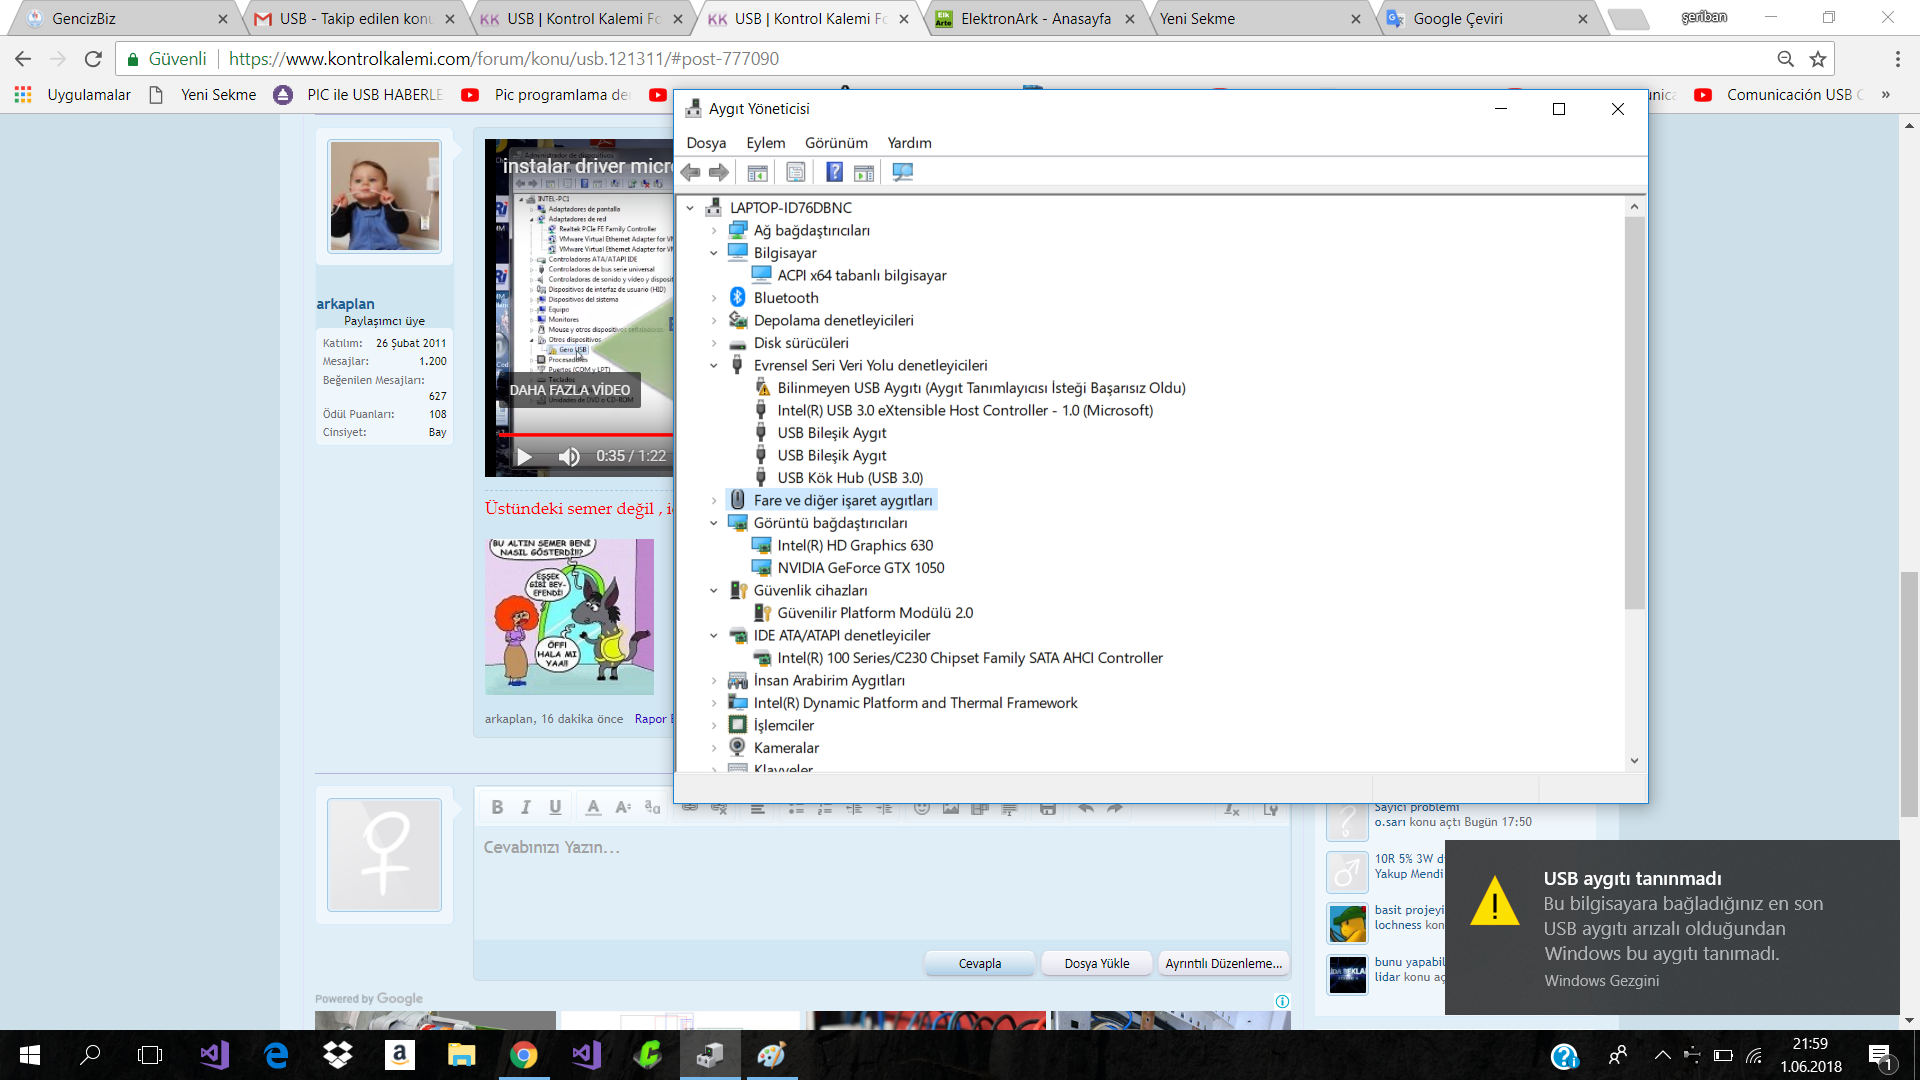Image resolution: width=1920 pixels, height=1080 pixels.
Task: Click the Help icon in Device Manager toolbar
Action: 834,172
